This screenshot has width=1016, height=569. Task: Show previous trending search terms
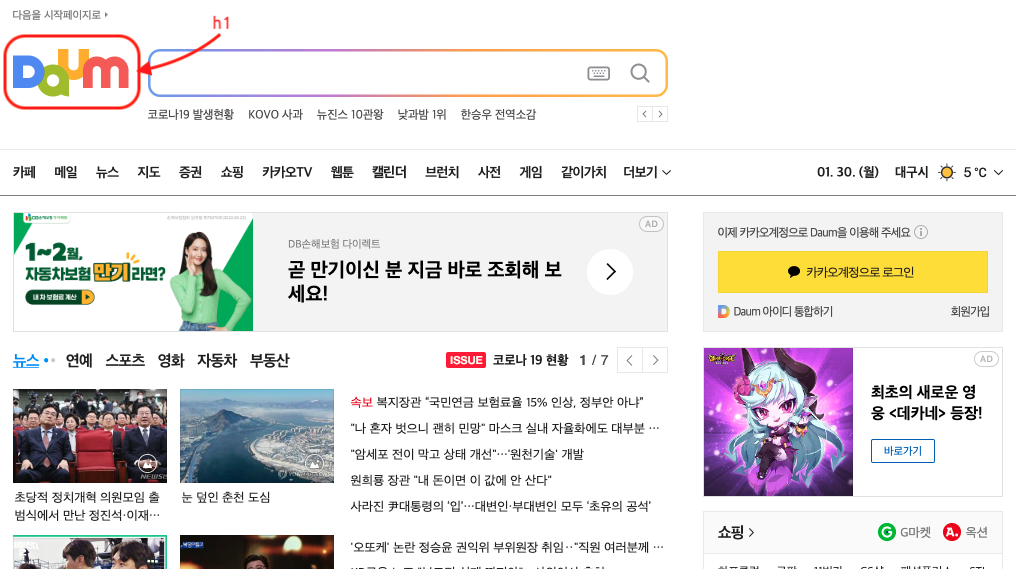(x=645, y=114)
